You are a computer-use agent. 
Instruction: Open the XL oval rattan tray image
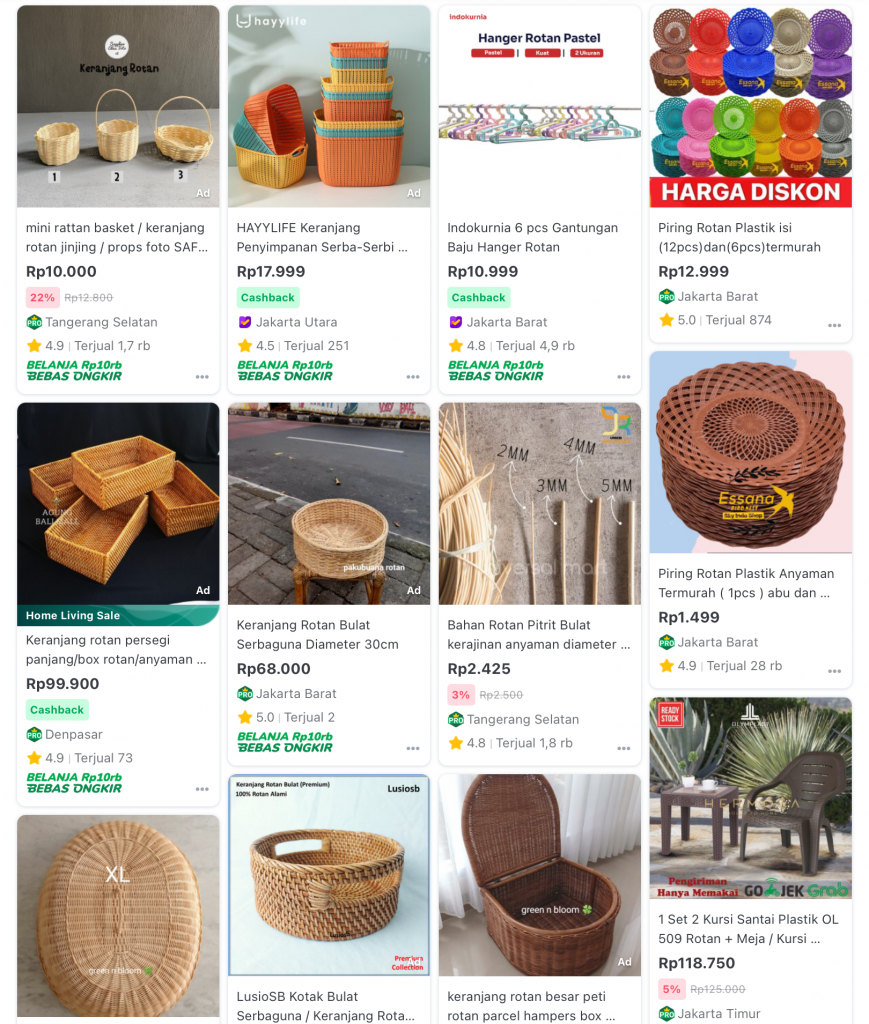click(118, 916)
